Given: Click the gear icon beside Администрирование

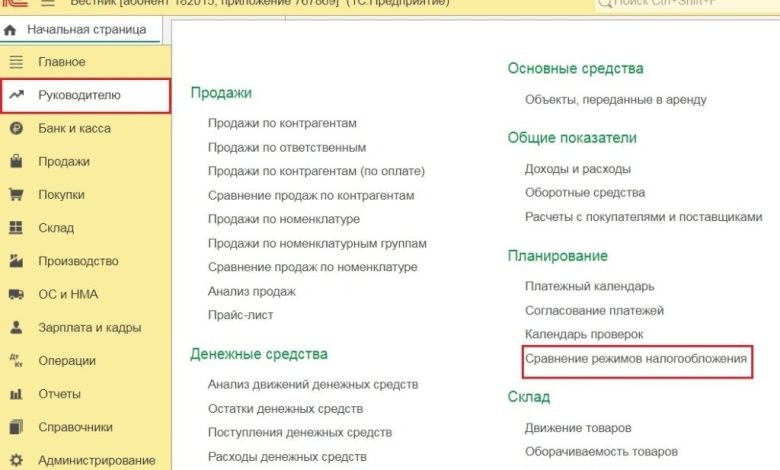Looking at the screenshot, I should [16, 460].
